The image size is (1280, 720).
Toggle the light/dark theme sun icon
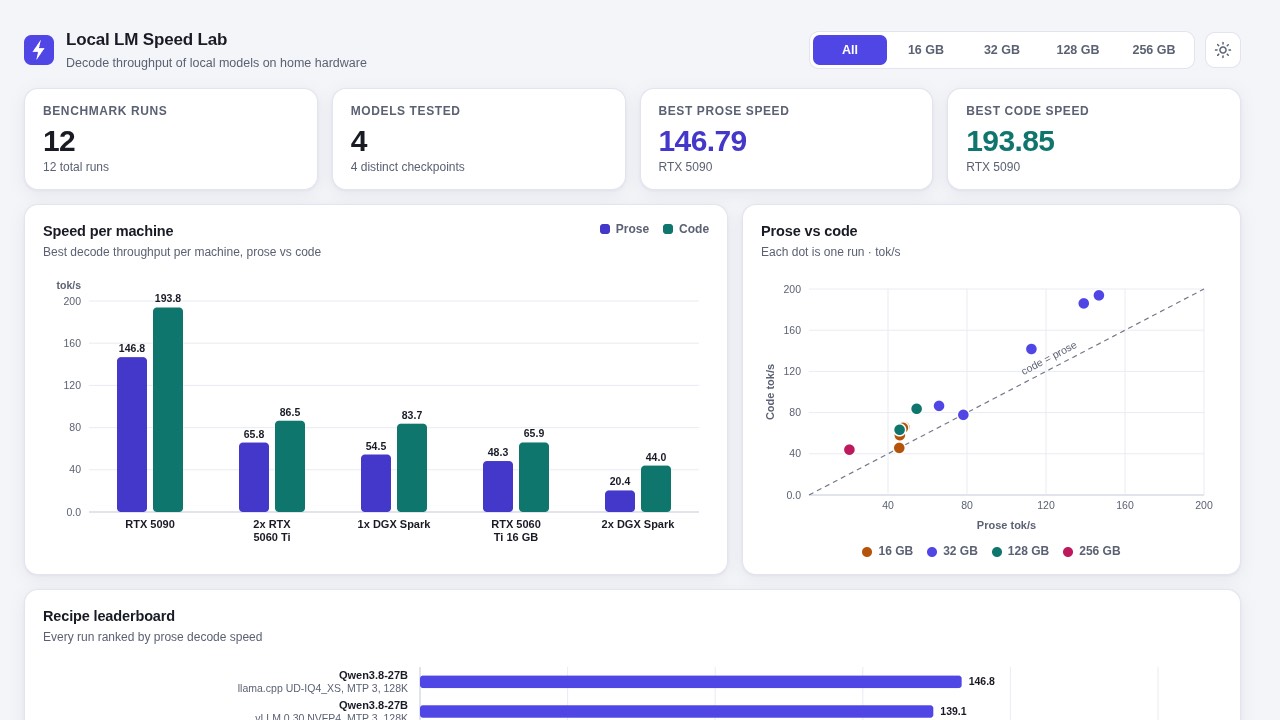(x=1222, y=50)
